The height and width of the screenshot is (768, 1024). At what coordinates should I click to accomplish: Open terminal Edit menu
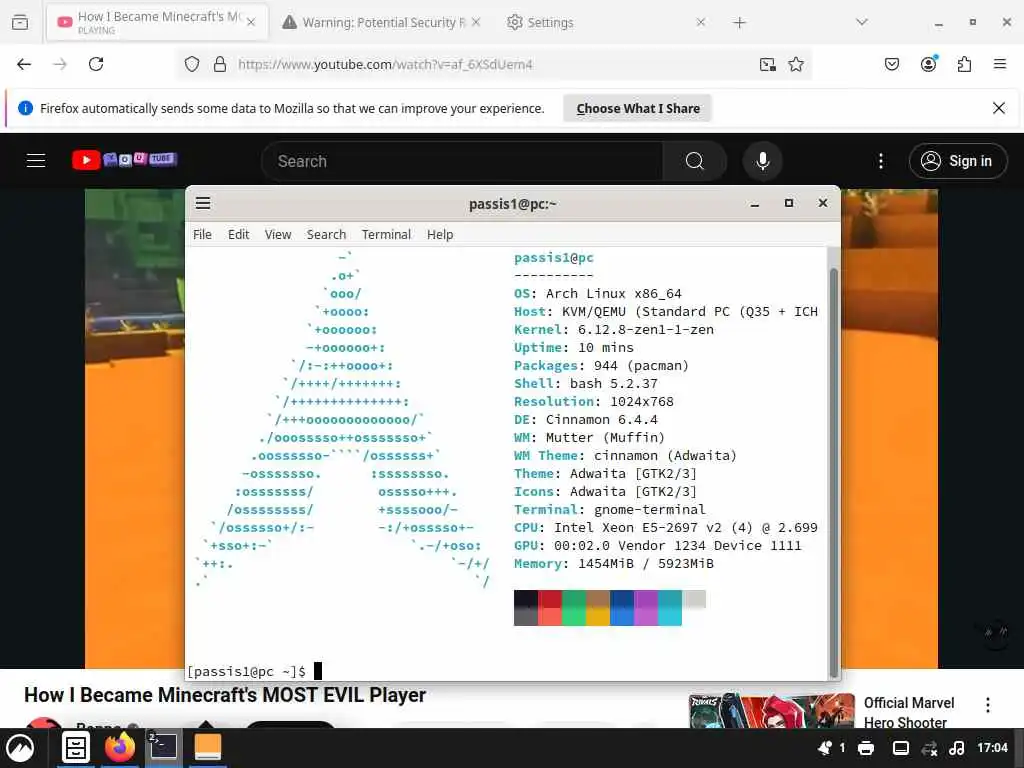[x=238, y=234]
